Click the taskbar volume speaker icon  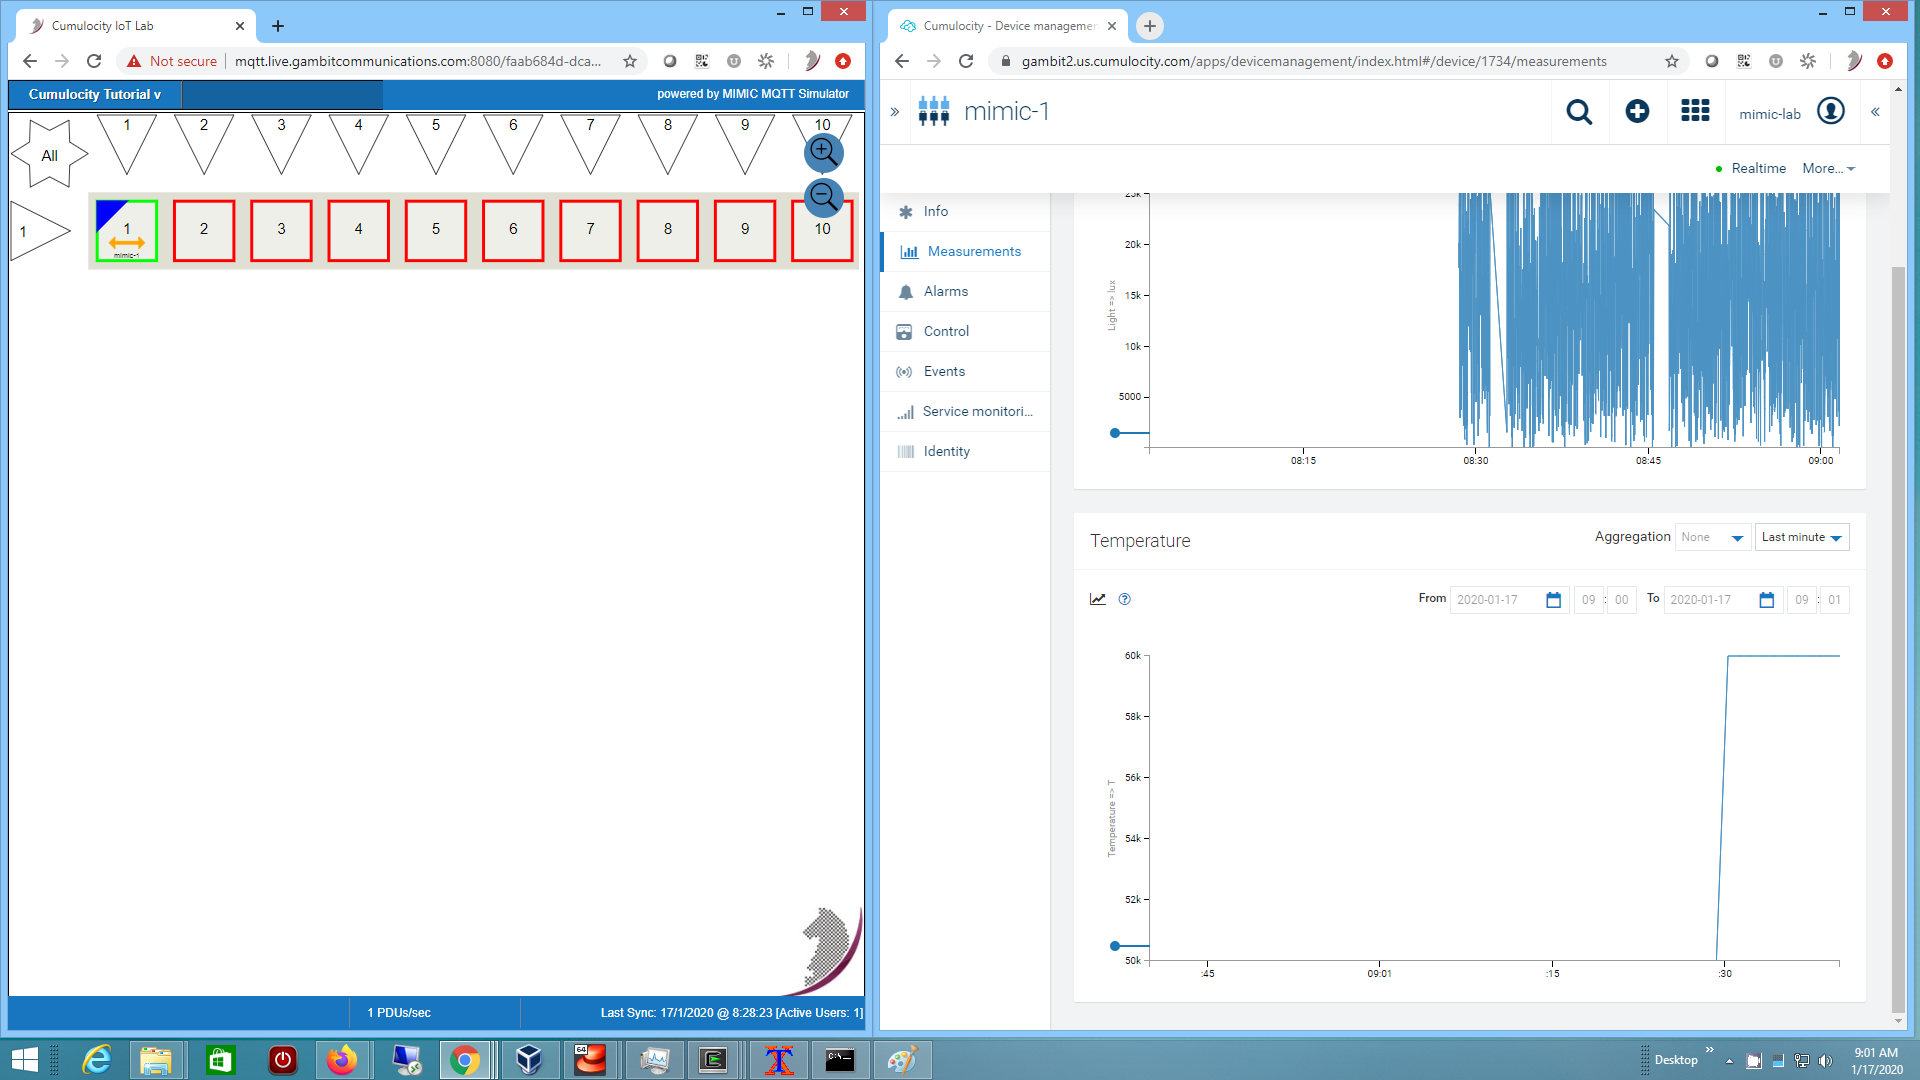1825,1061
